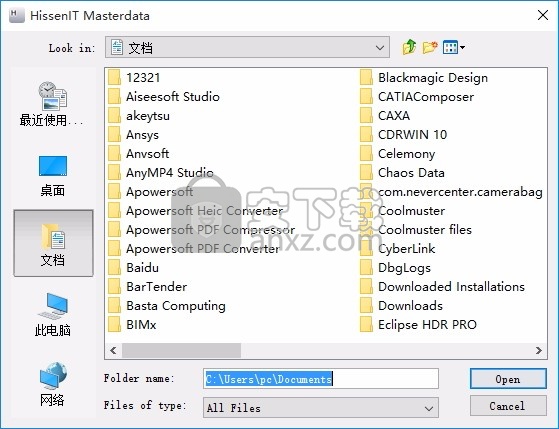The width and height of the screenshot is (559, 429).
Task: Select 此电脑 in the sidebar
Action: 52,315
